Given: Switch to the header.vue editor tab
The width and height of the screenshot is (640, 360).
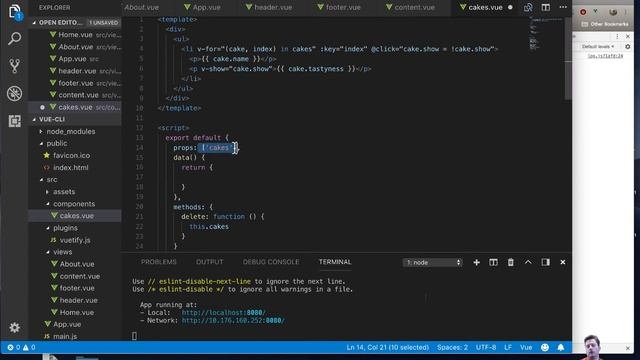Looking at the screenshot, I should point(269,7).
